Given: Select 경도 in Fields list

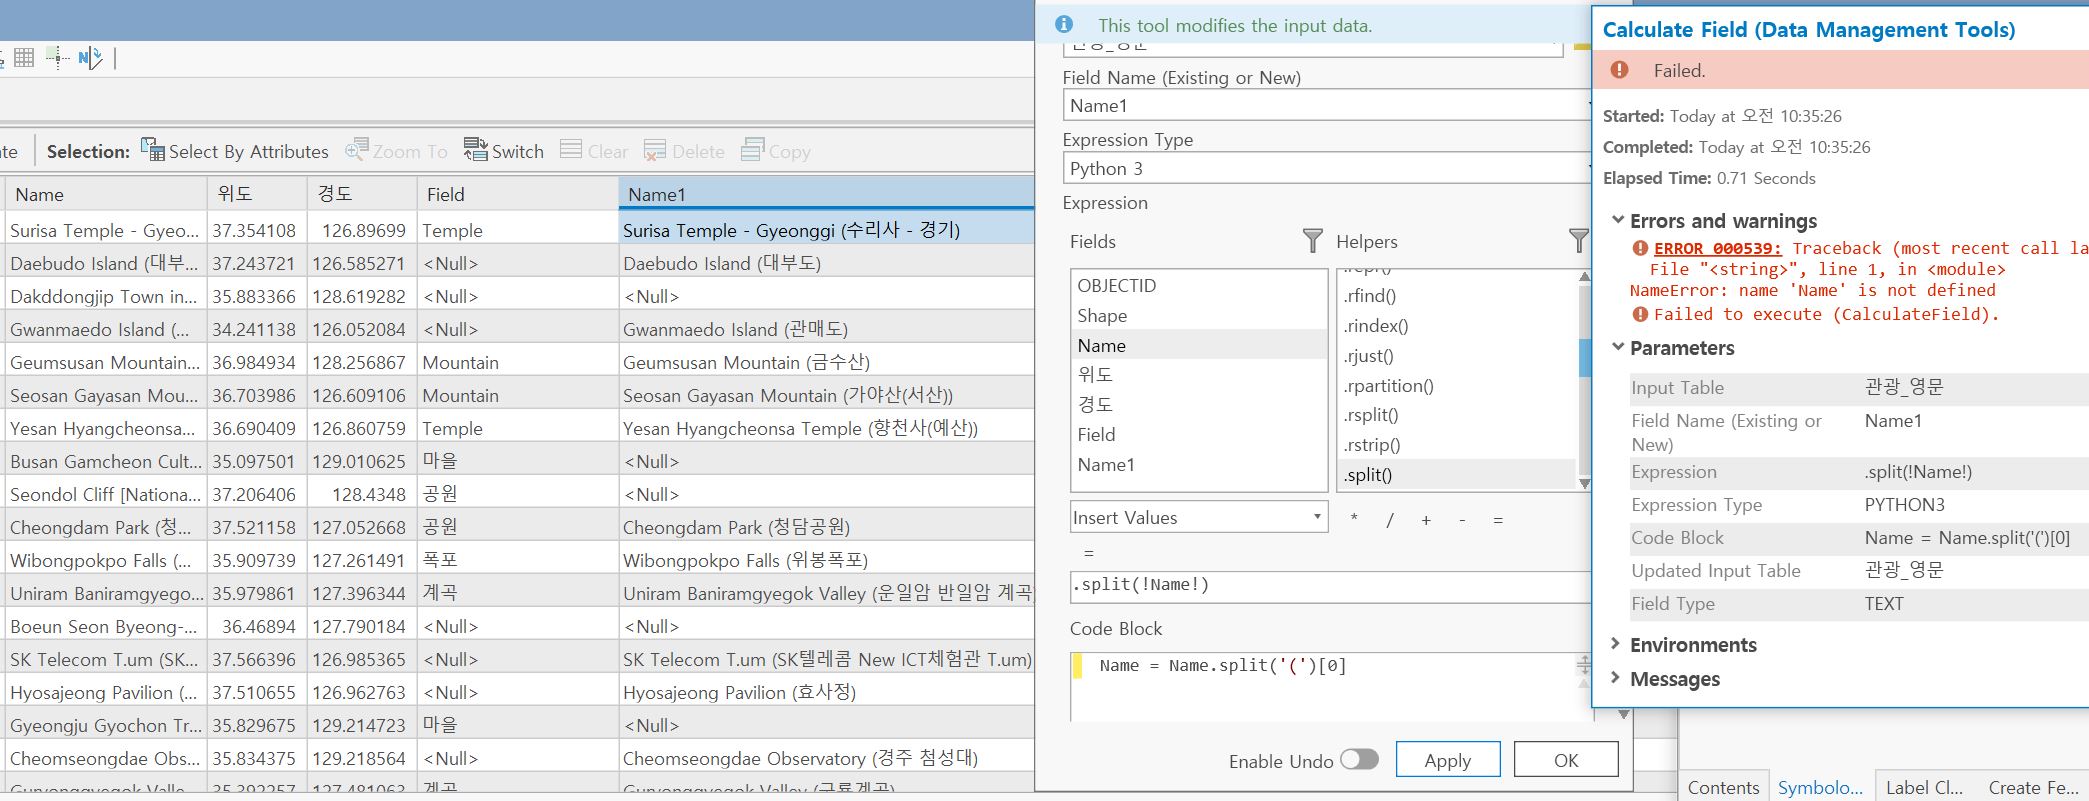Looking at the screenshot, I should 1198,404.
